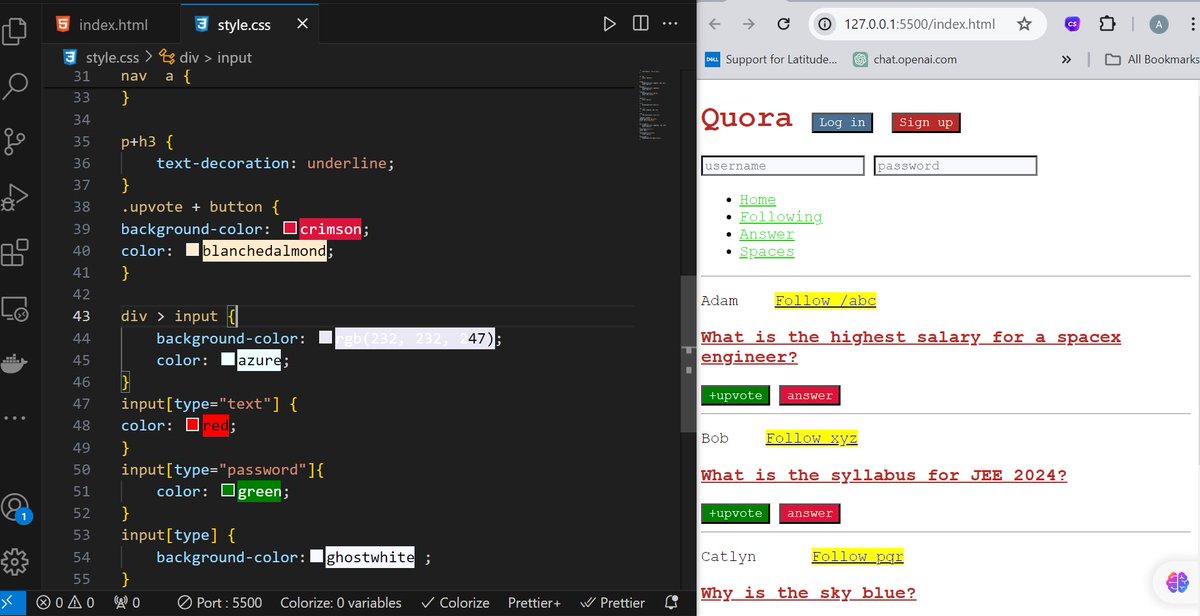Show more bookmarks with the double chevron
The height and width of the screenshot is (616, 1200).
click(1066, 60)
